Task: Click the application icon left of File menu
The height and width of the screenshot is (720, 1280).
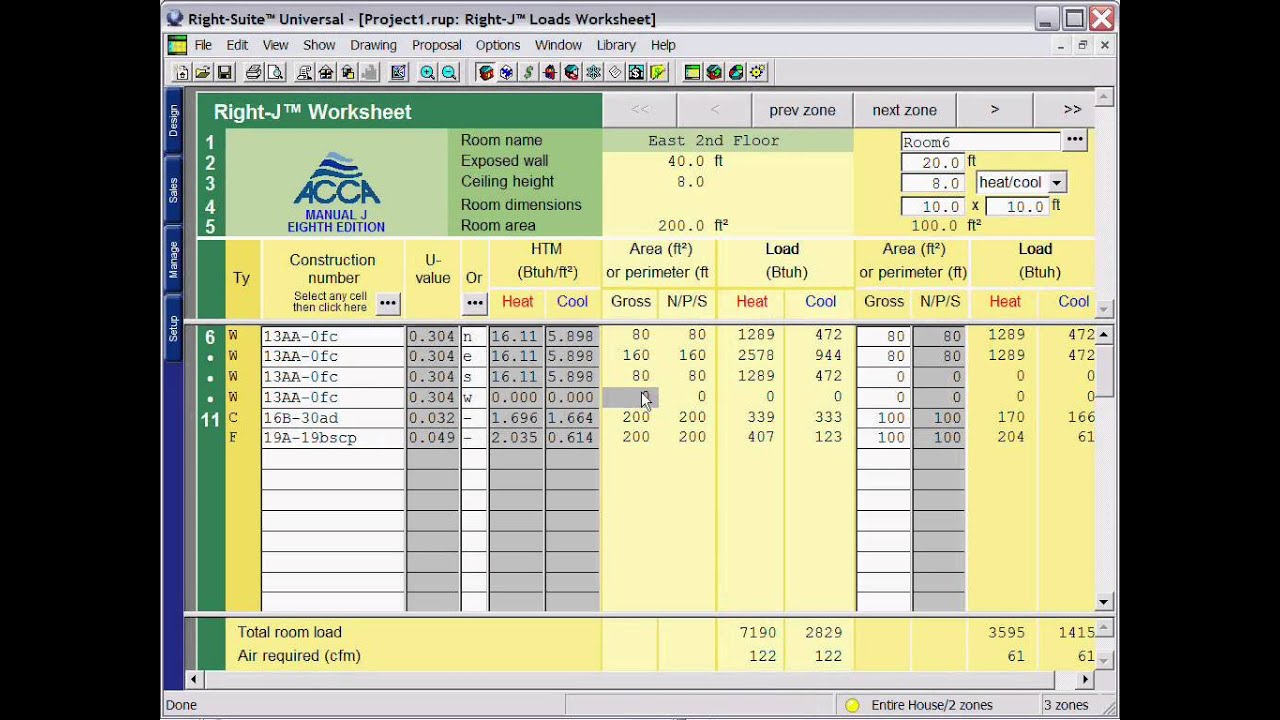Action: point(177,45)
